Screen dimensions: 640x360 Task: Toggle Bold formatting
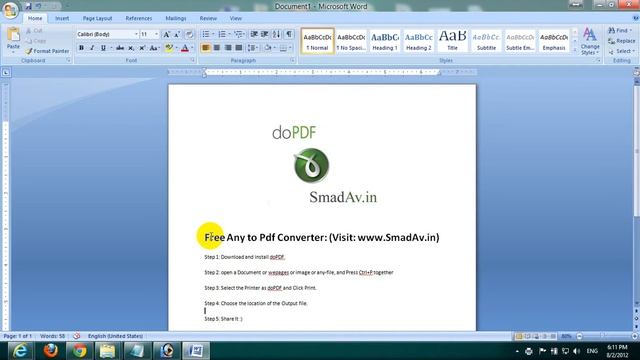[x=81, y=48]
